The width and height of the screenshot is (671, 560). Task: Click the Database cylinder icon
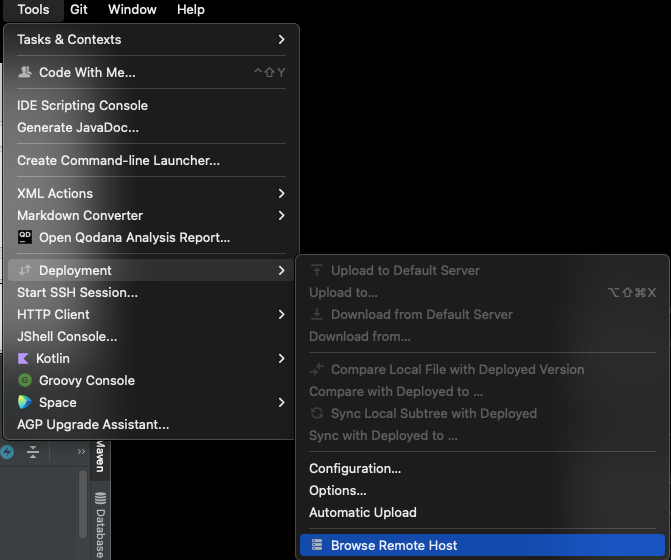pos(100,498)
